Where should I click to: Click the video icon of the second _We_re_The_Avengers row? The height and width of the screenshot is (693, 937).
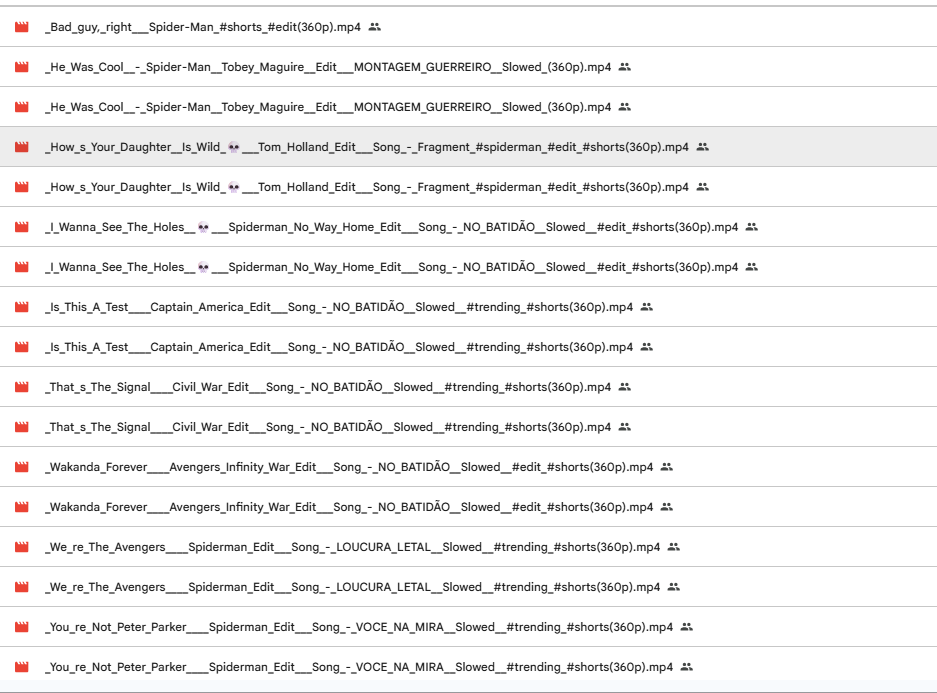pos(22,587)
